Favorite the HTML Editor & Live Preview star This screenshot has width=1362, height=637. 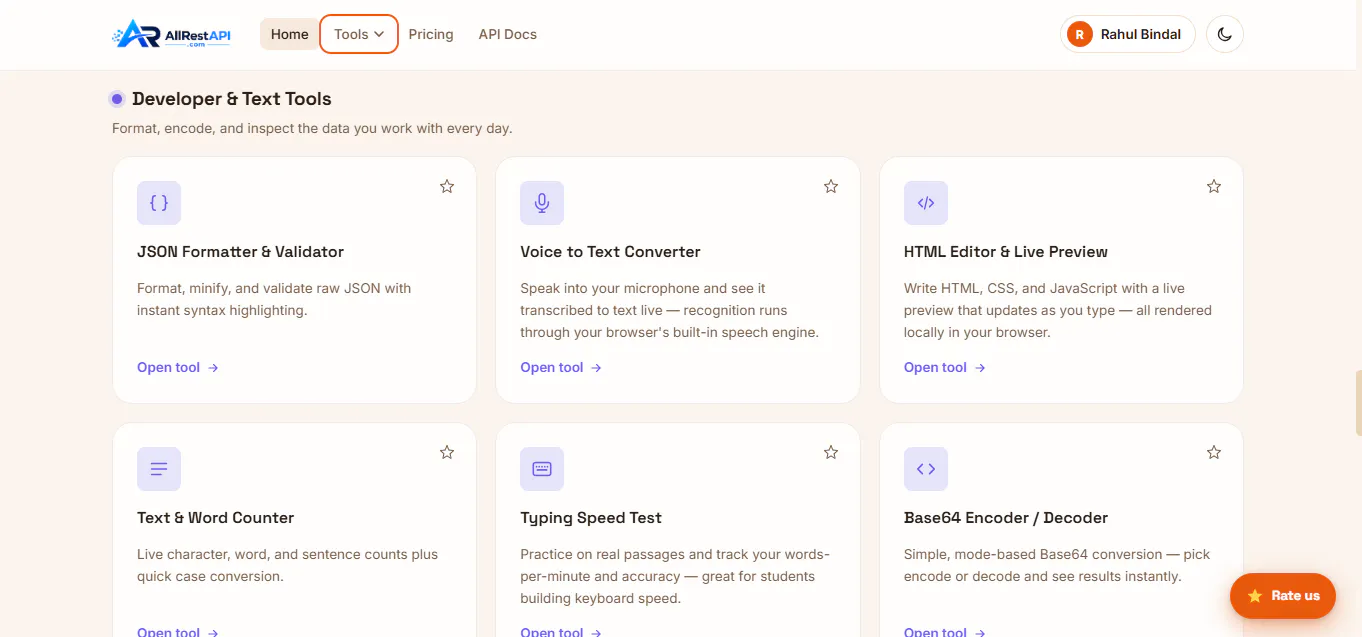1214,186
